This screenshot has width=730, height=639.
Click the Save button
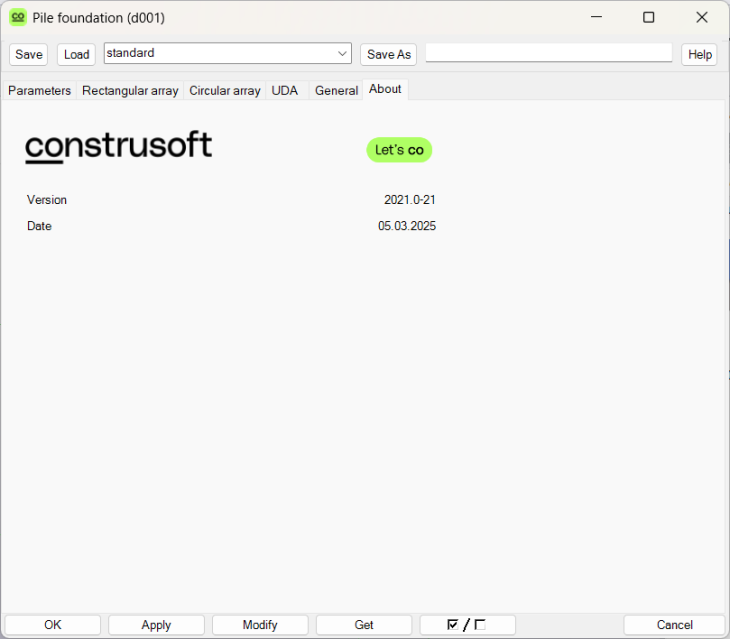coord(28,54)
